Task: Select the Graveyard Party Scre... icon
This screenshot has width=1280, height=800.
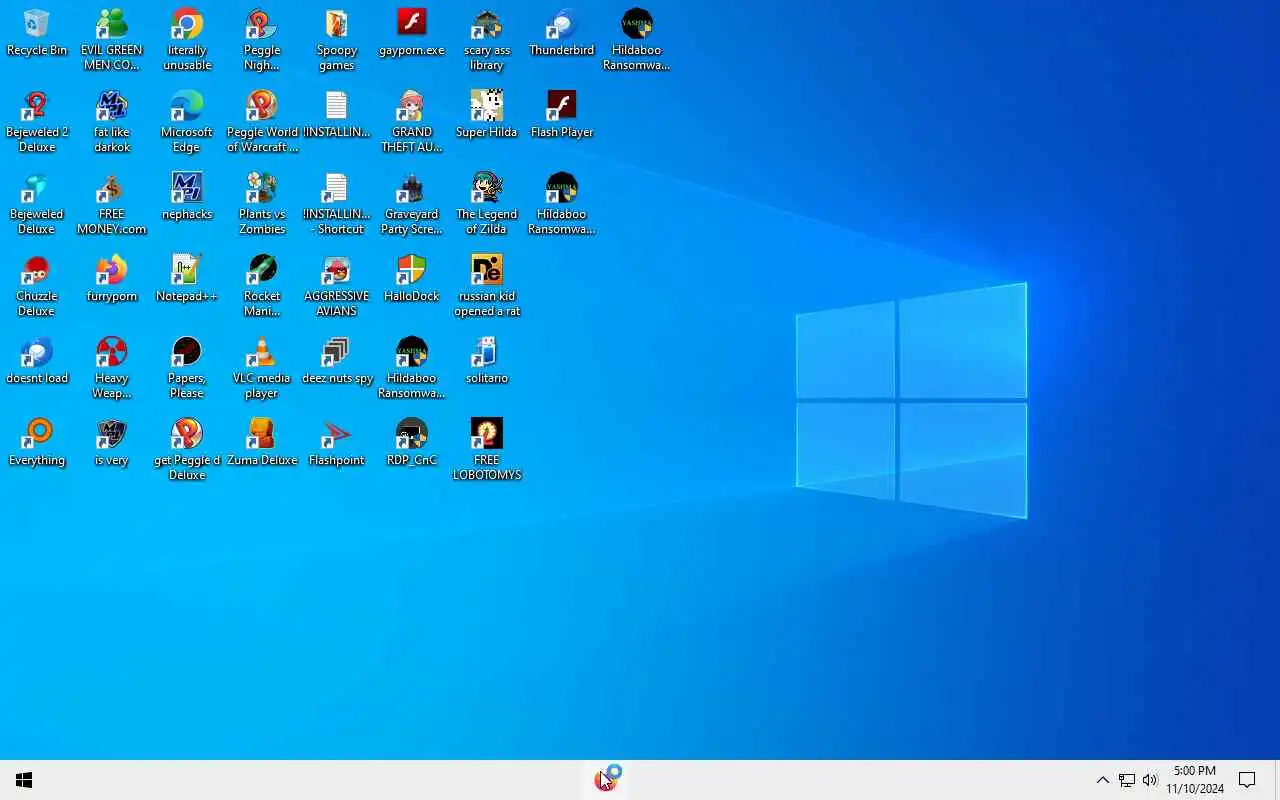Action: [x=412, y=204]
